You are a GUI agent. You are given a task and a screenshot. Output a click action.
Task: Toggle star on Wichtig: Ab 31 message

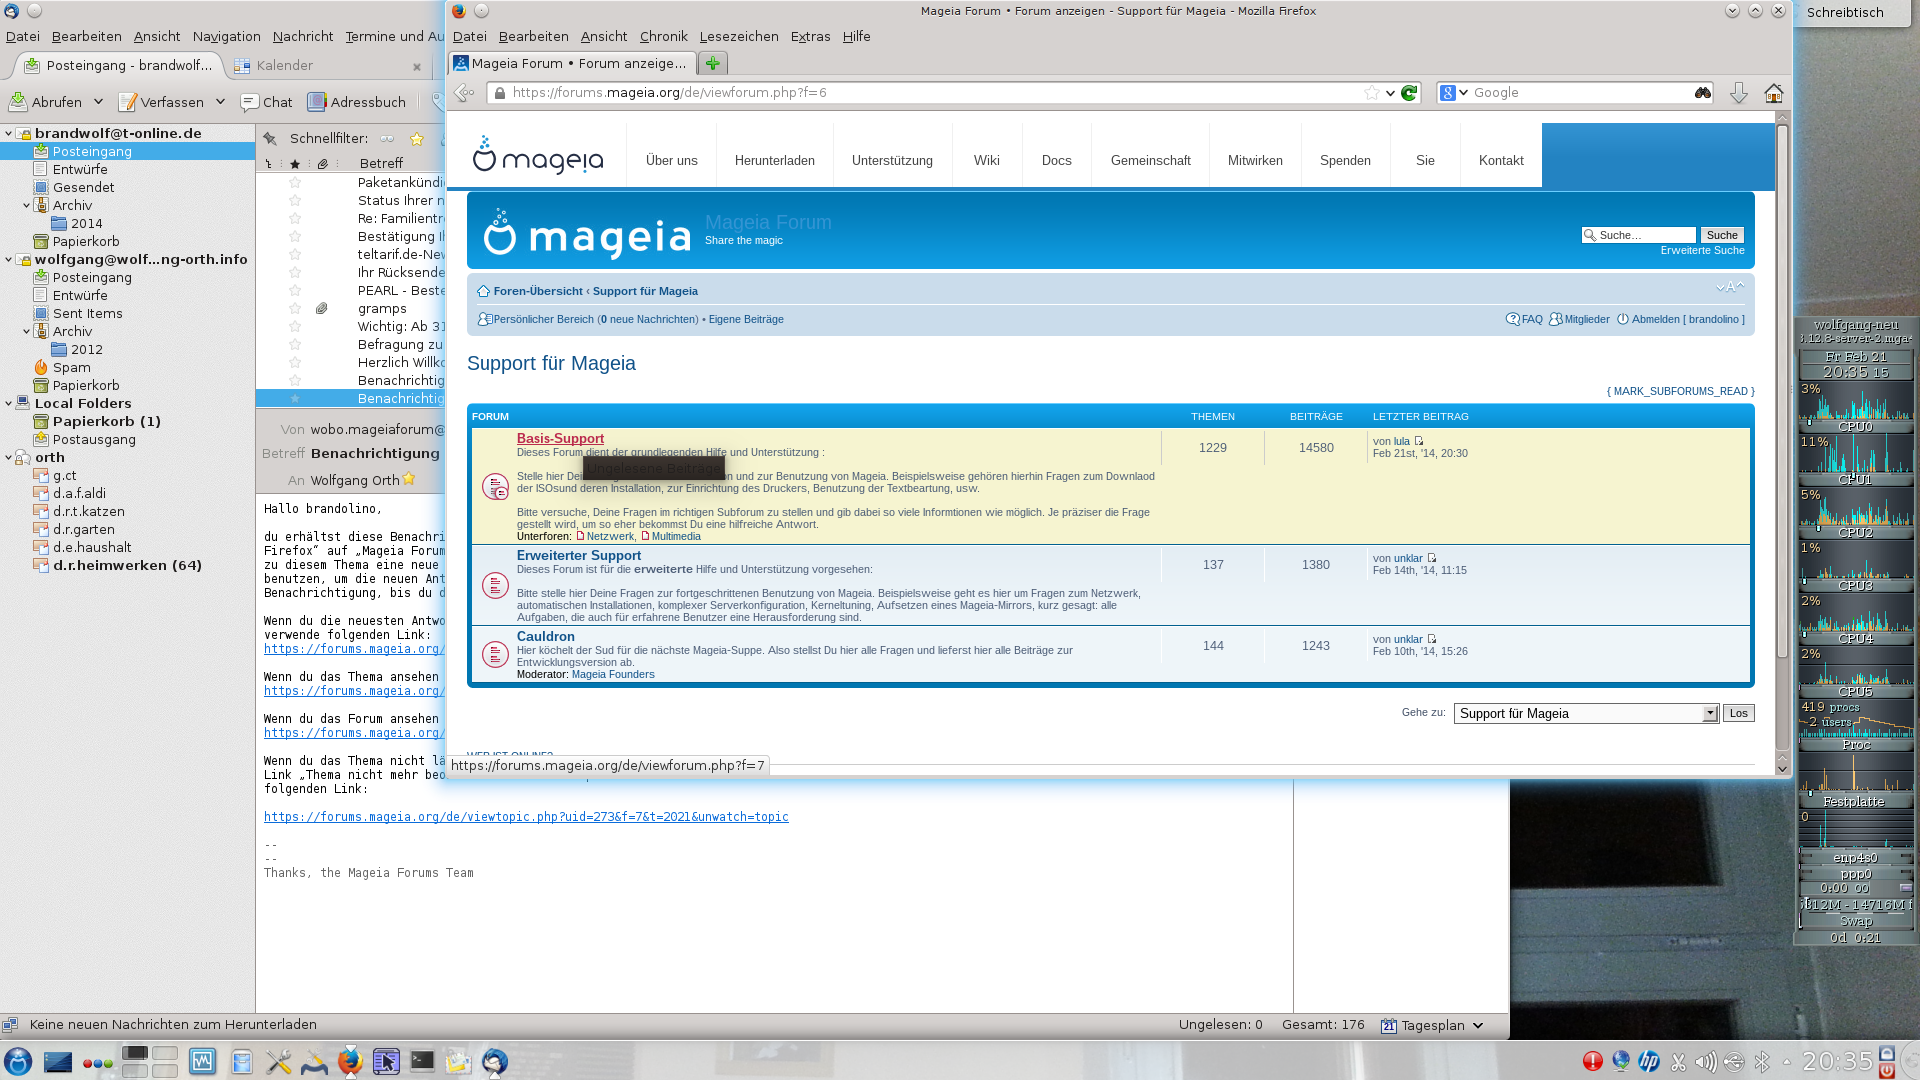(295, 326)
